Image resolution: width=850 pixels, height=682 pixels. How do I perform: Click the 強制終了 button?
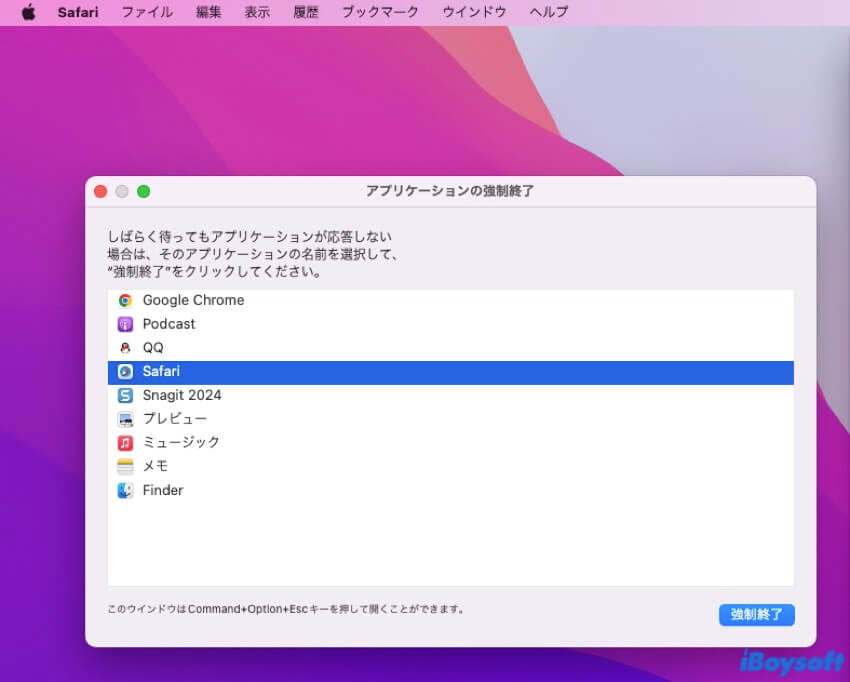757,615
